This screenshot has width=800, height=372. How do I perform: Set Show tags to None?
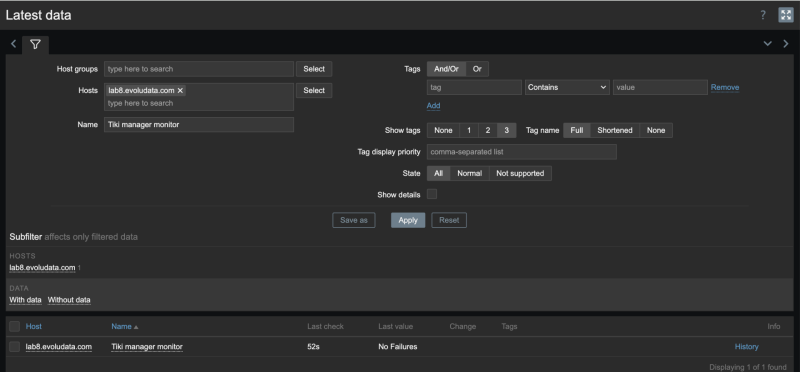tap(443, 130)
